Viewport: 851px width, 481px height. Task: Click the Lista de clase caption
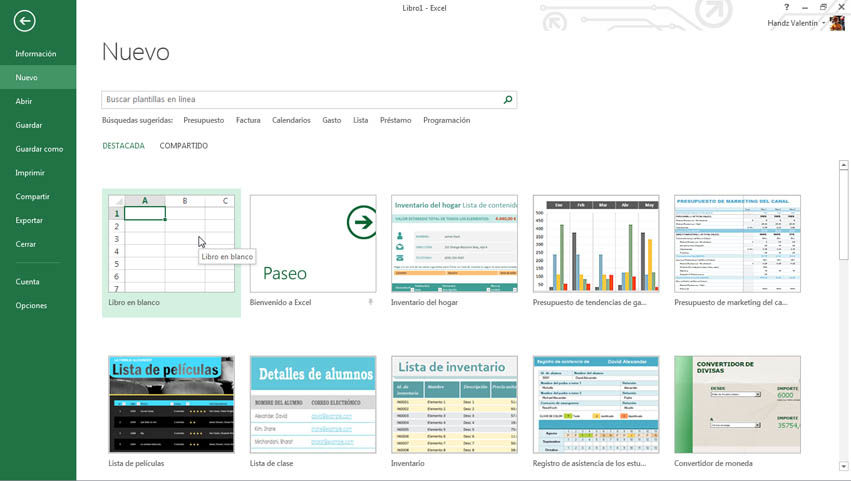click(271, 464)
